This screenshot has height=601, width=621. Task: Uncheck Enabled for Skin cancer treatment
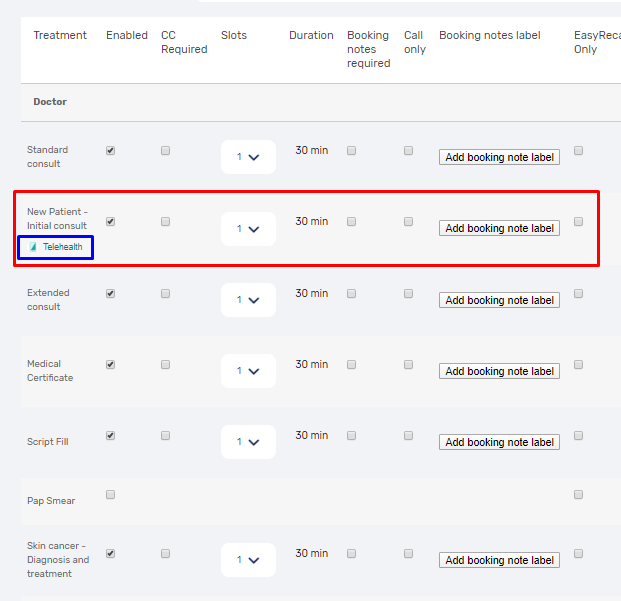click(110, 553)
